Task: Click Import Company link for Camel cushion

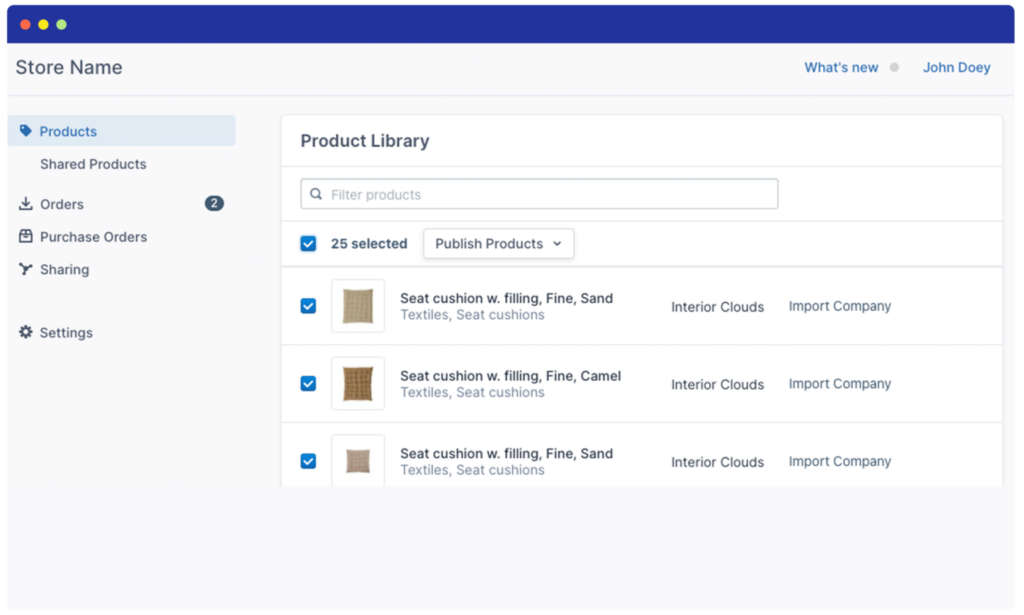Action: click(x=839, y=383)
